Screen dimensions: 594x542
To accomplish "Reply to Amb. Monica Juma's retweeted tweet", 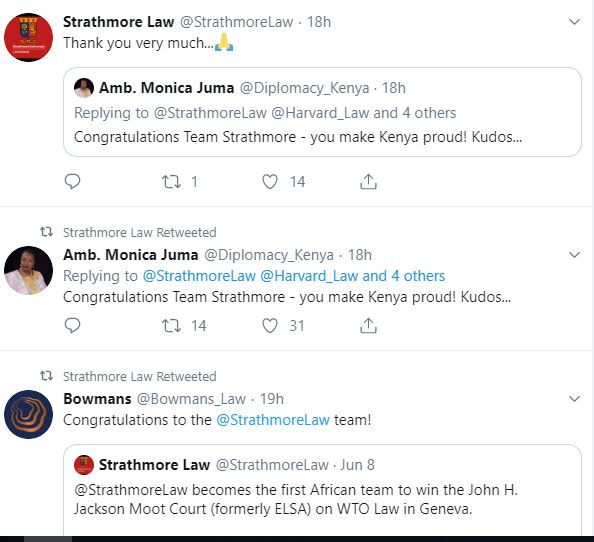I will click(x=72, y=325).
